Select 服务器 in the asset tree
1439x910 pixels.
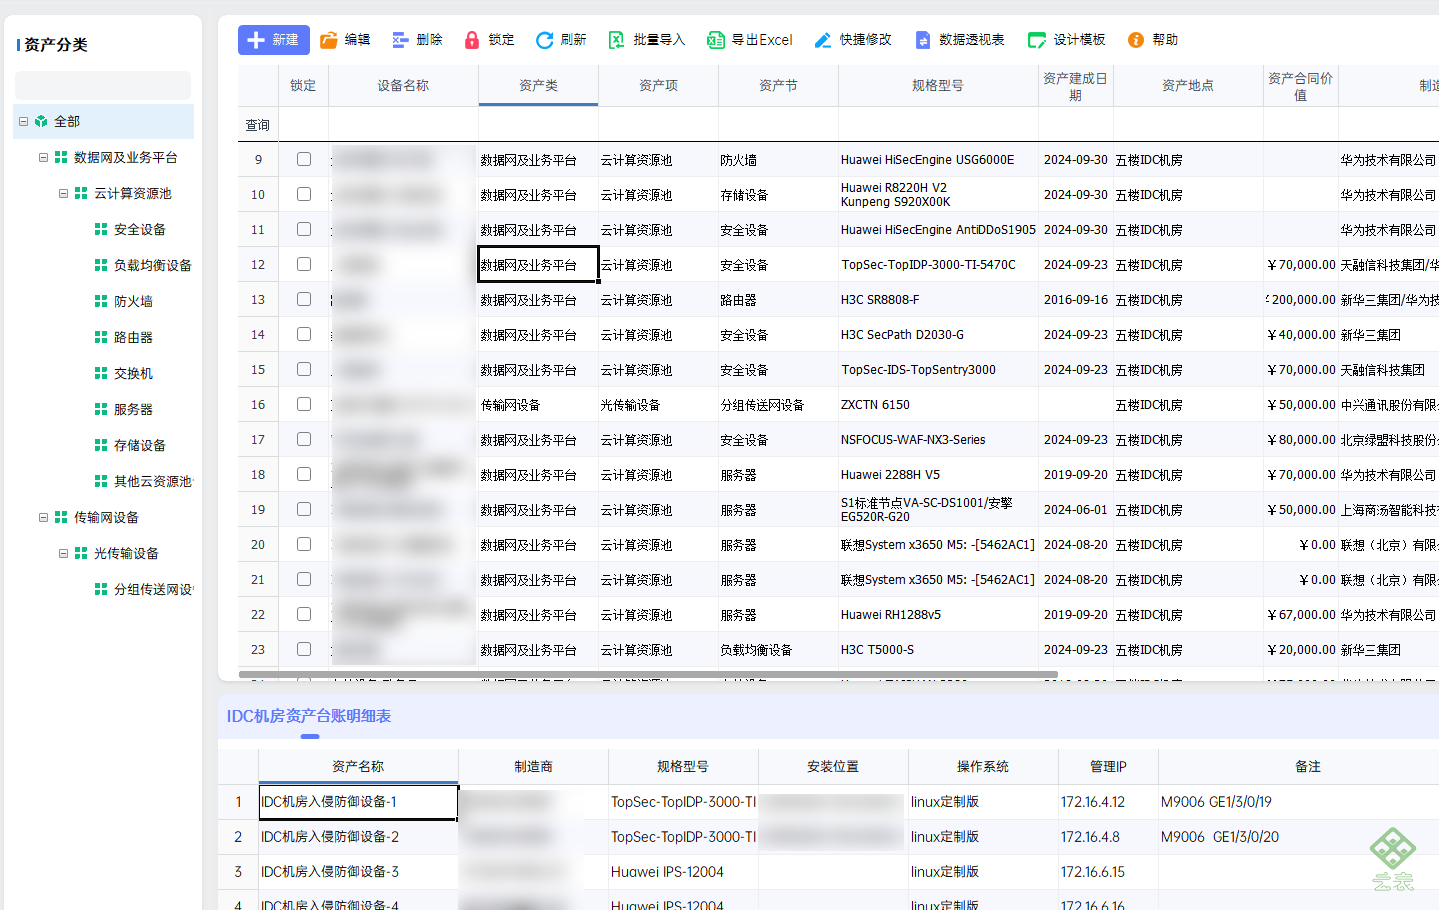click(x=133, y=410)
